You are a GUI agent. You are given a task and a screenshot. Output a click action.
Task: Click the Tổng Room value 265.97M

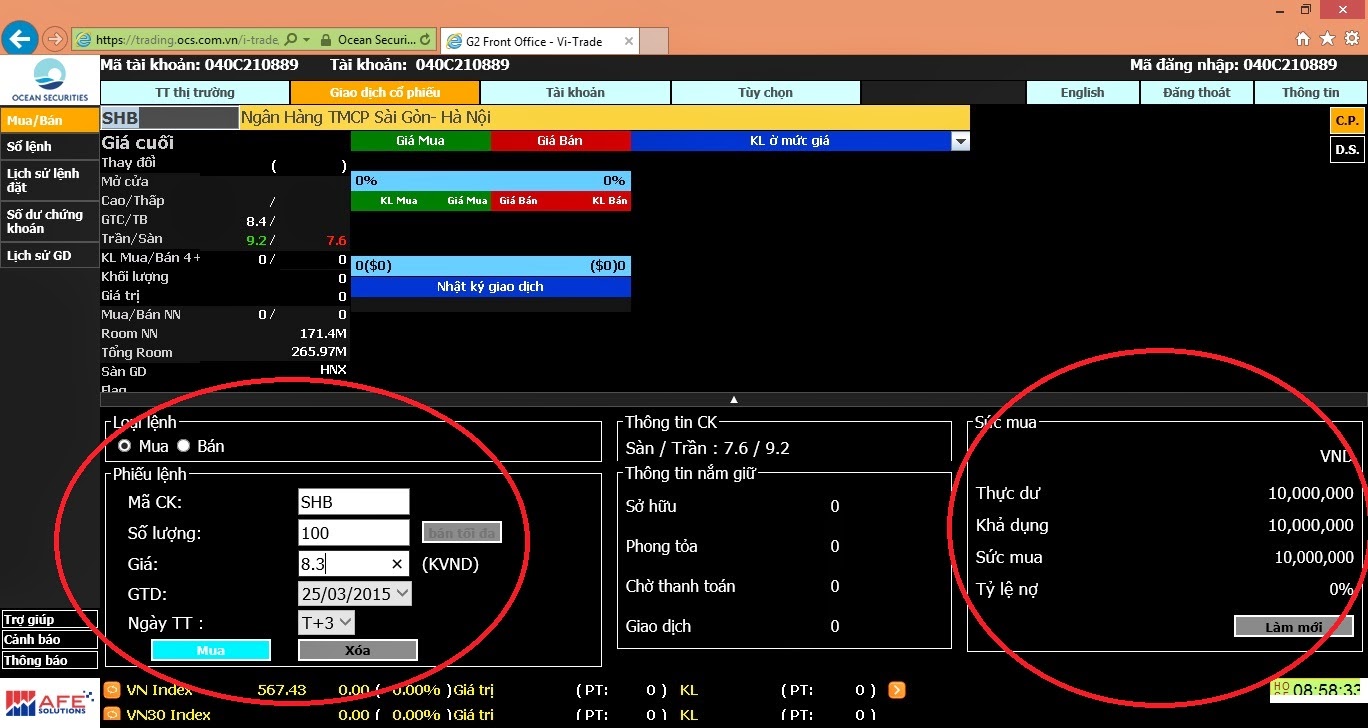point(319,352)
